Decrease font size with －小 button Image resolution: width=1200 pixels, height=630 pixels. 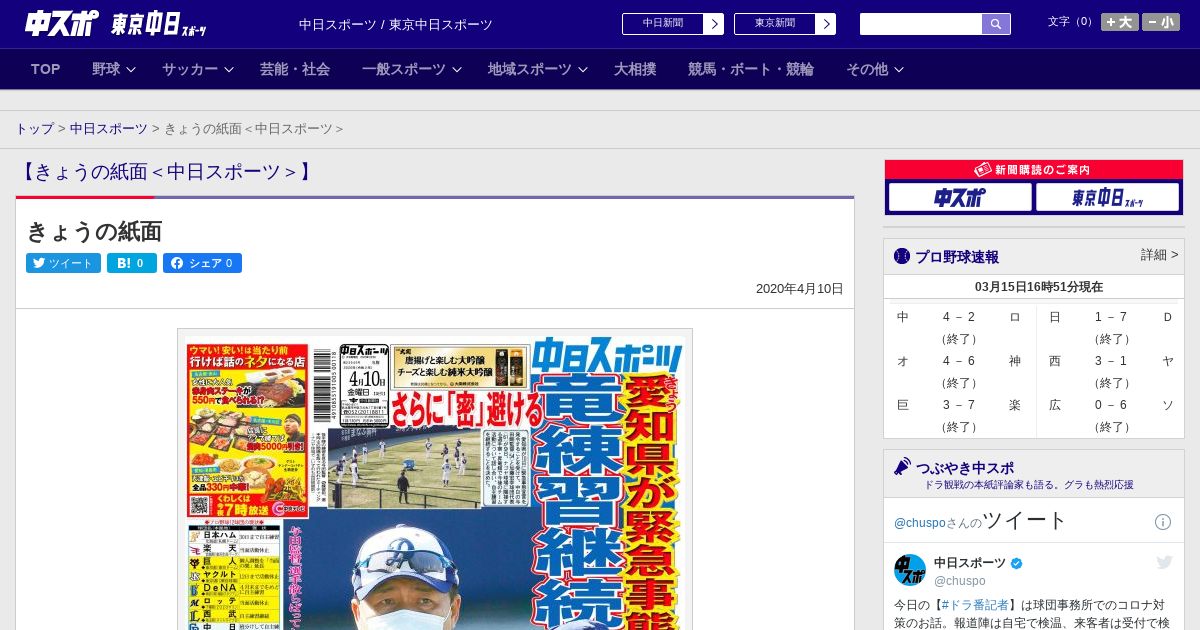tap(1161, 22)
